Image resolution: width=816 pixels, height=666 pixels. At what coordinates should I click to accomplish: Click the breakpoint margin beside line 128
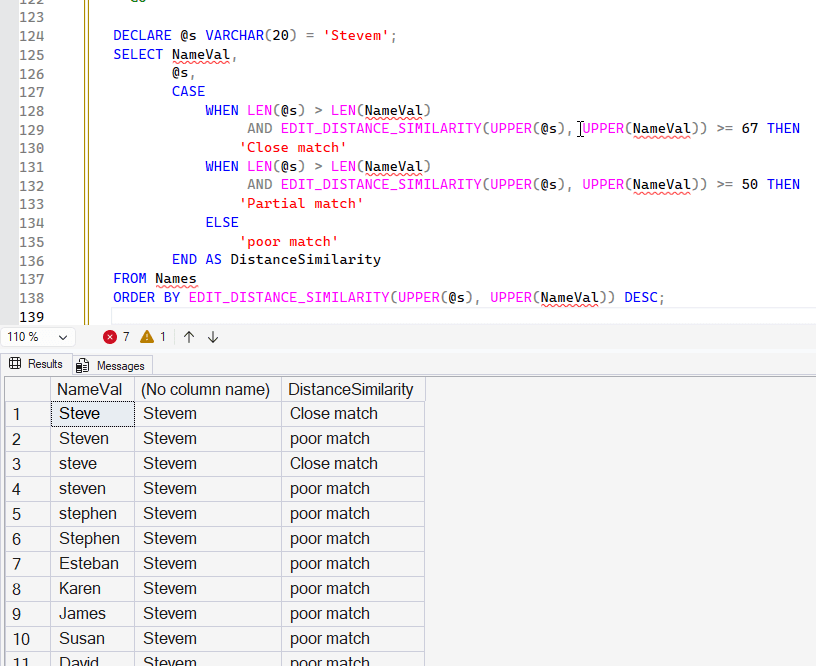pyautogui.click(x=8, y=110)
